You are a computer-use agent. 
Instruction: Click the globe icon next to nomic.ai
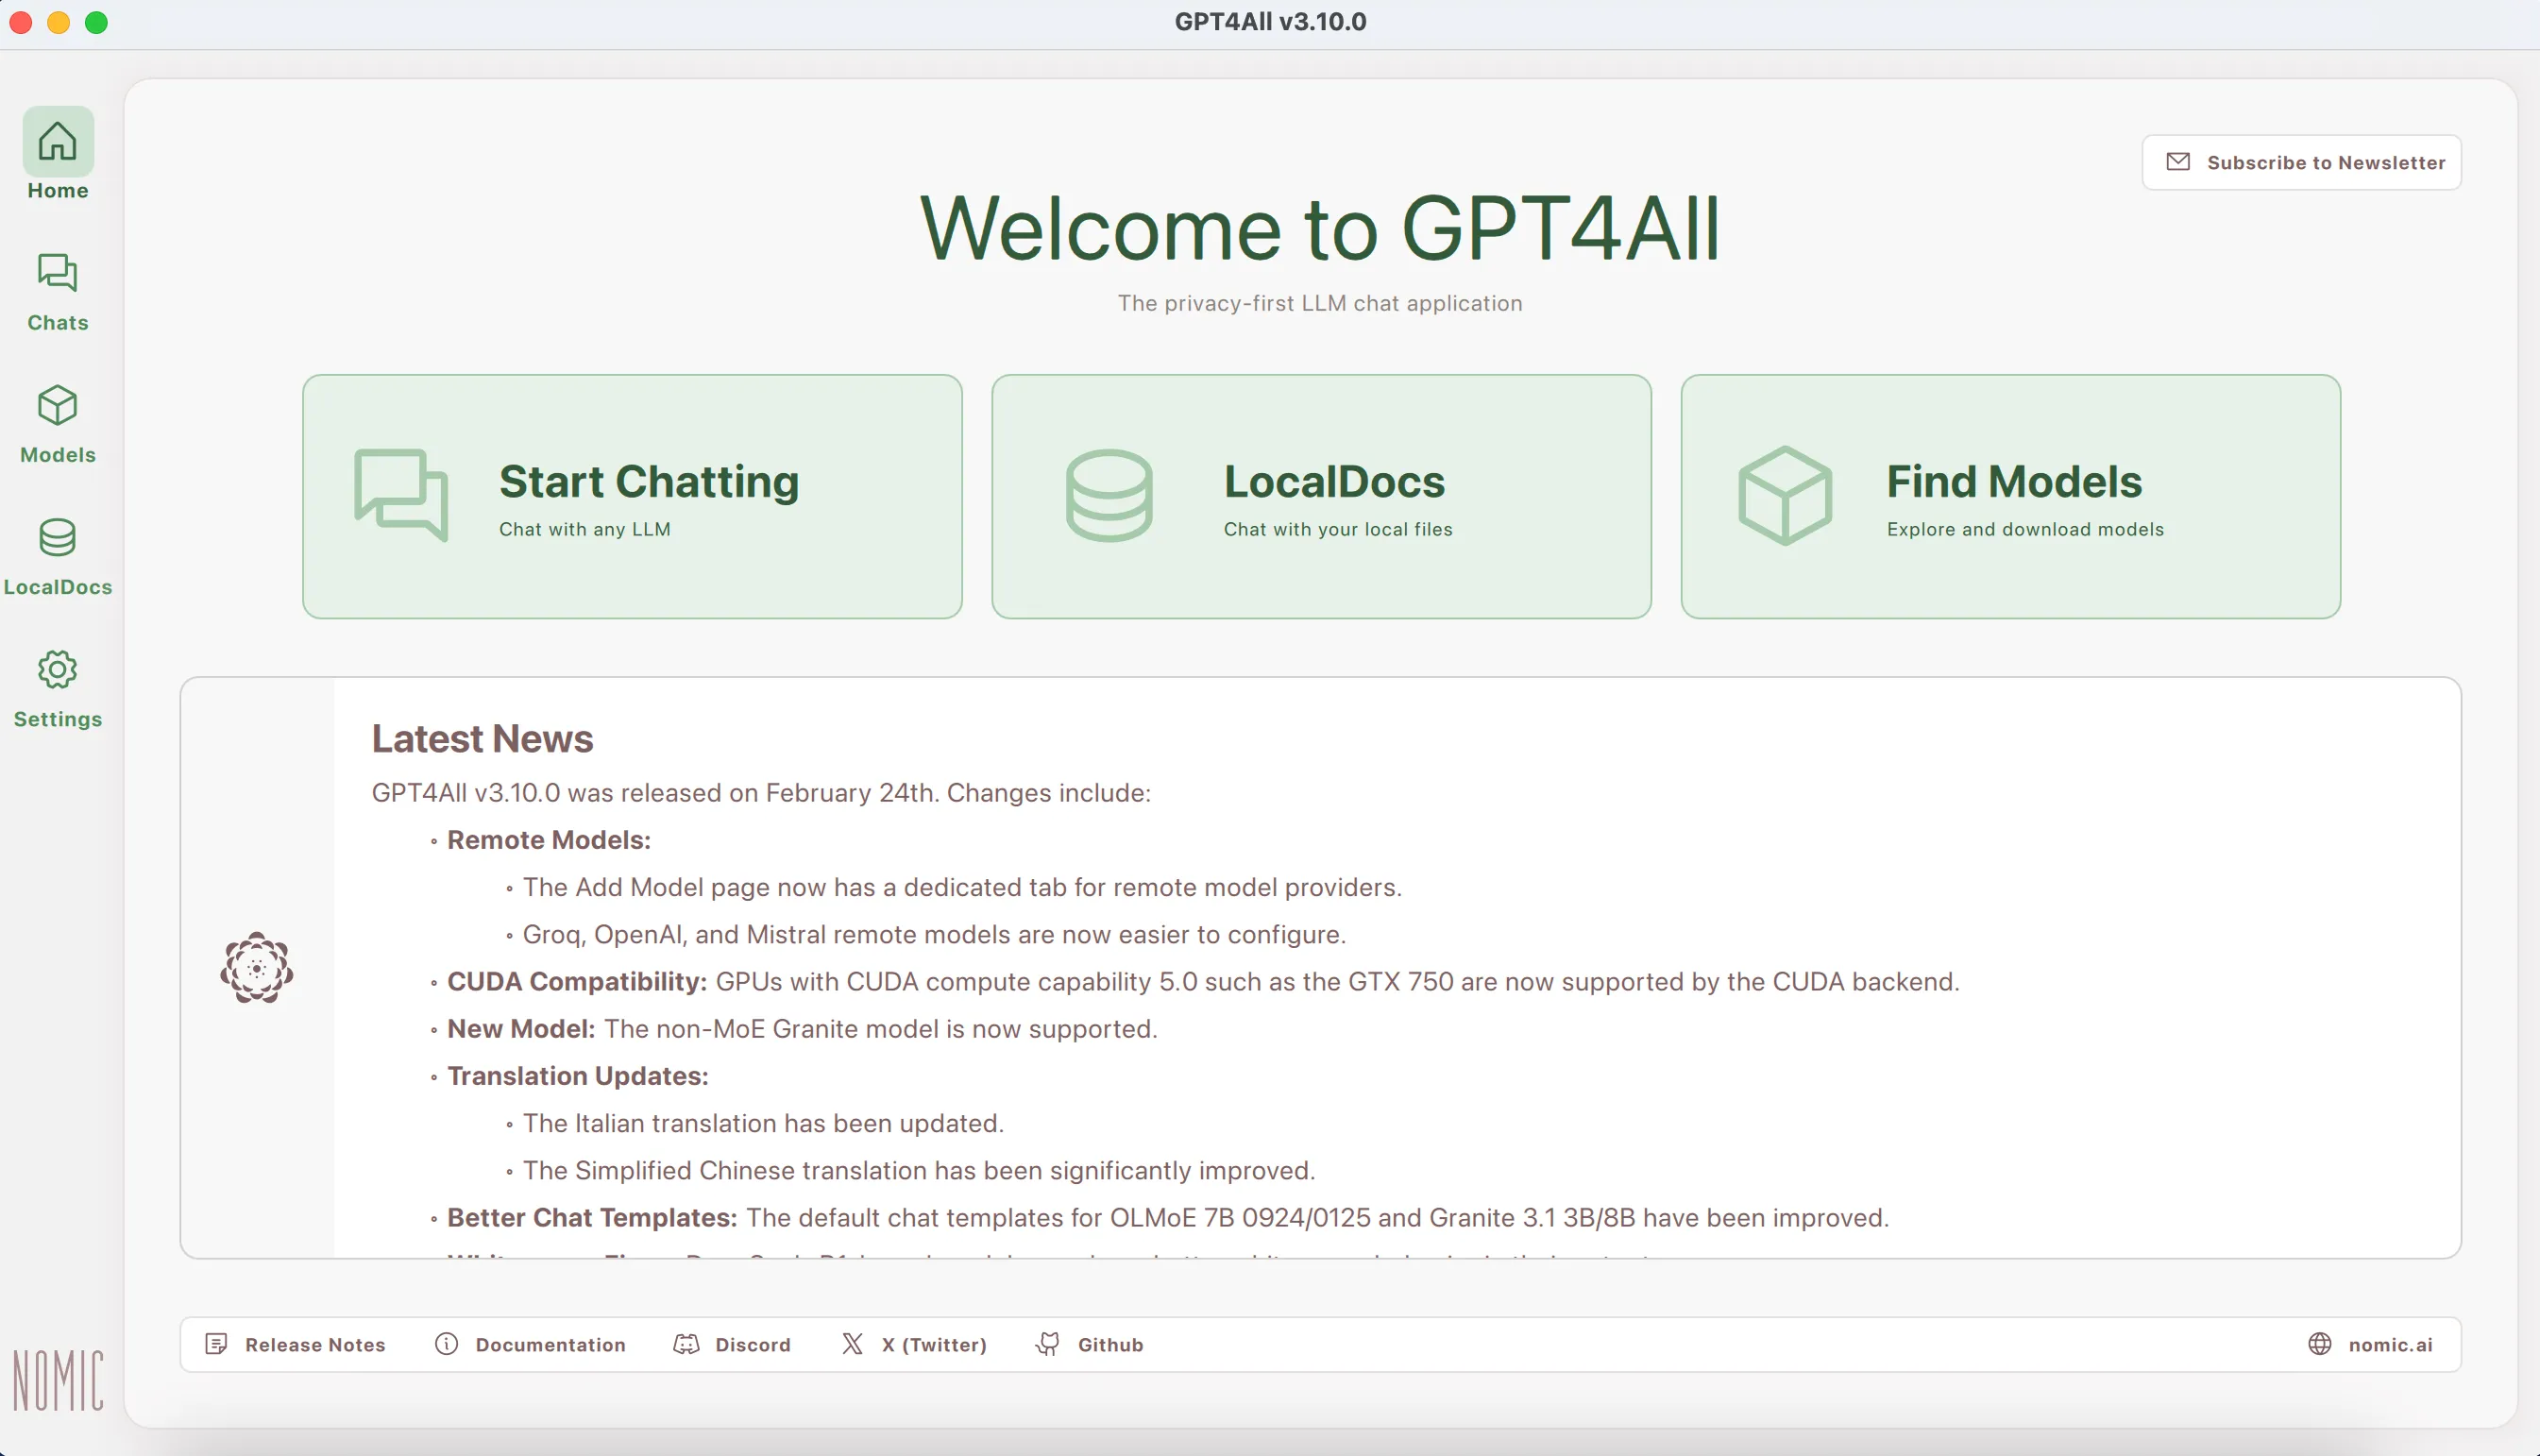(x=2320, y=1344)
